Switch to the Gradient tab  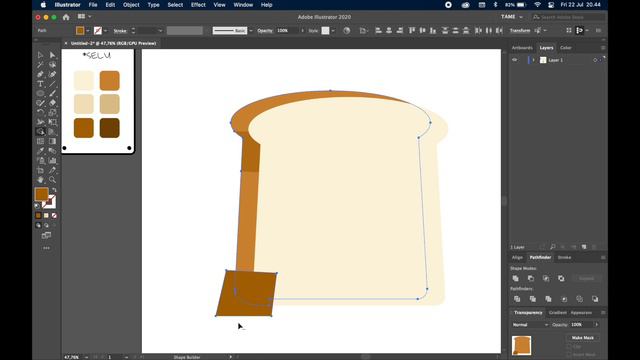(x=557, y=313)
